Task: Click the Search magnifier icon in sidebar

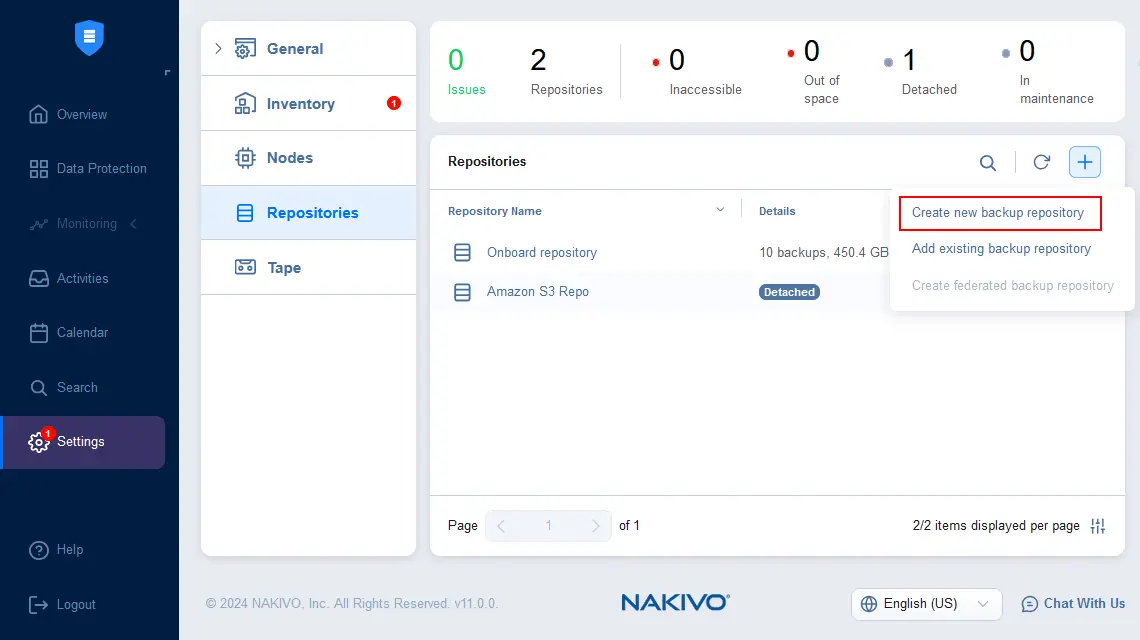Action: tap(39, 388)
